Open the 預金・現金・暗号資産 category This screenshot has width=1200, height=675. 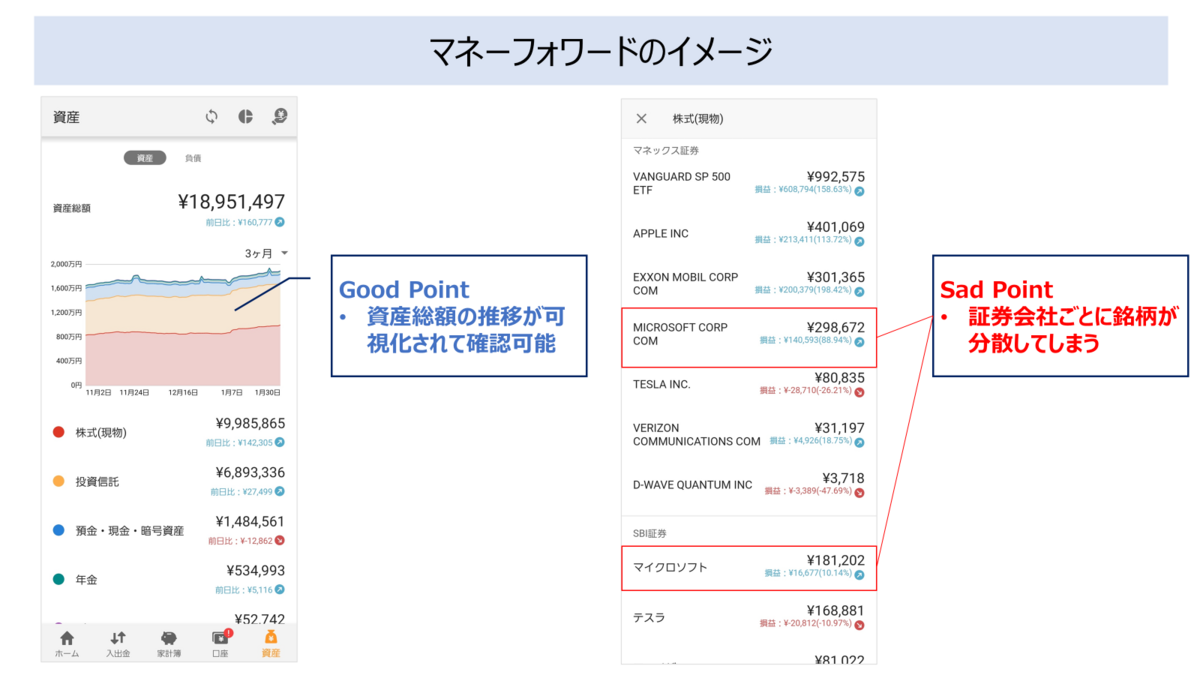click(169, 530)
